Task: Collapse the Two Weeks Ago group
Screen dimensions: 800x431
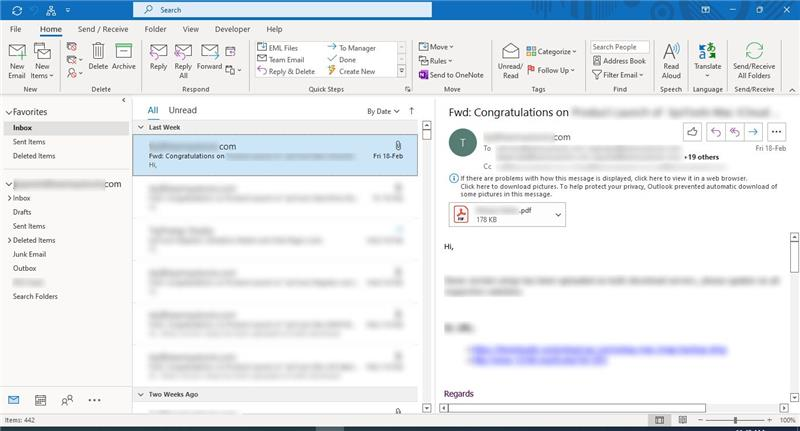Action: pyautogui.click(x=141, y=394)
